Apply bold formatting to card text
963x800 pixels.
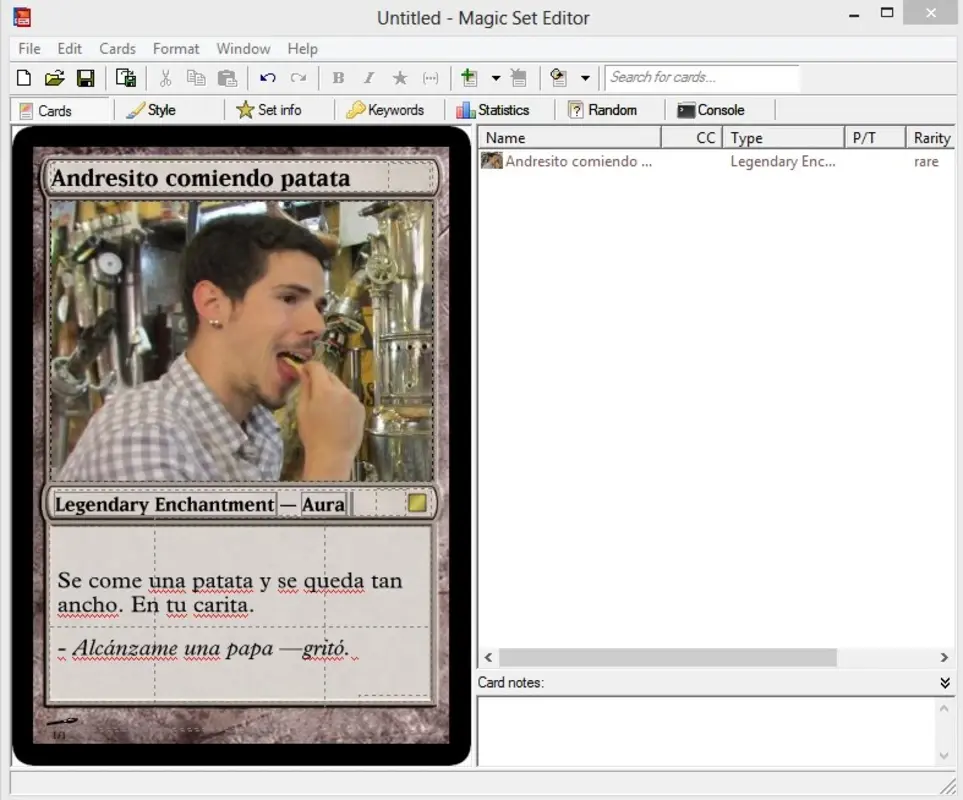coord(338,78)
